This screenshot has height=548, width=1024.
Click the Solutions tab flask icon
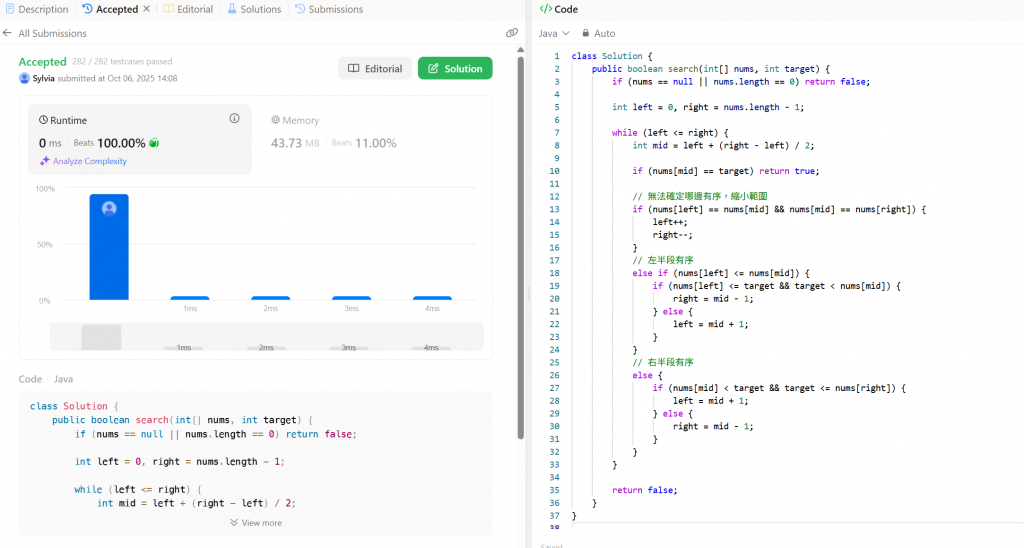(232, 9)
